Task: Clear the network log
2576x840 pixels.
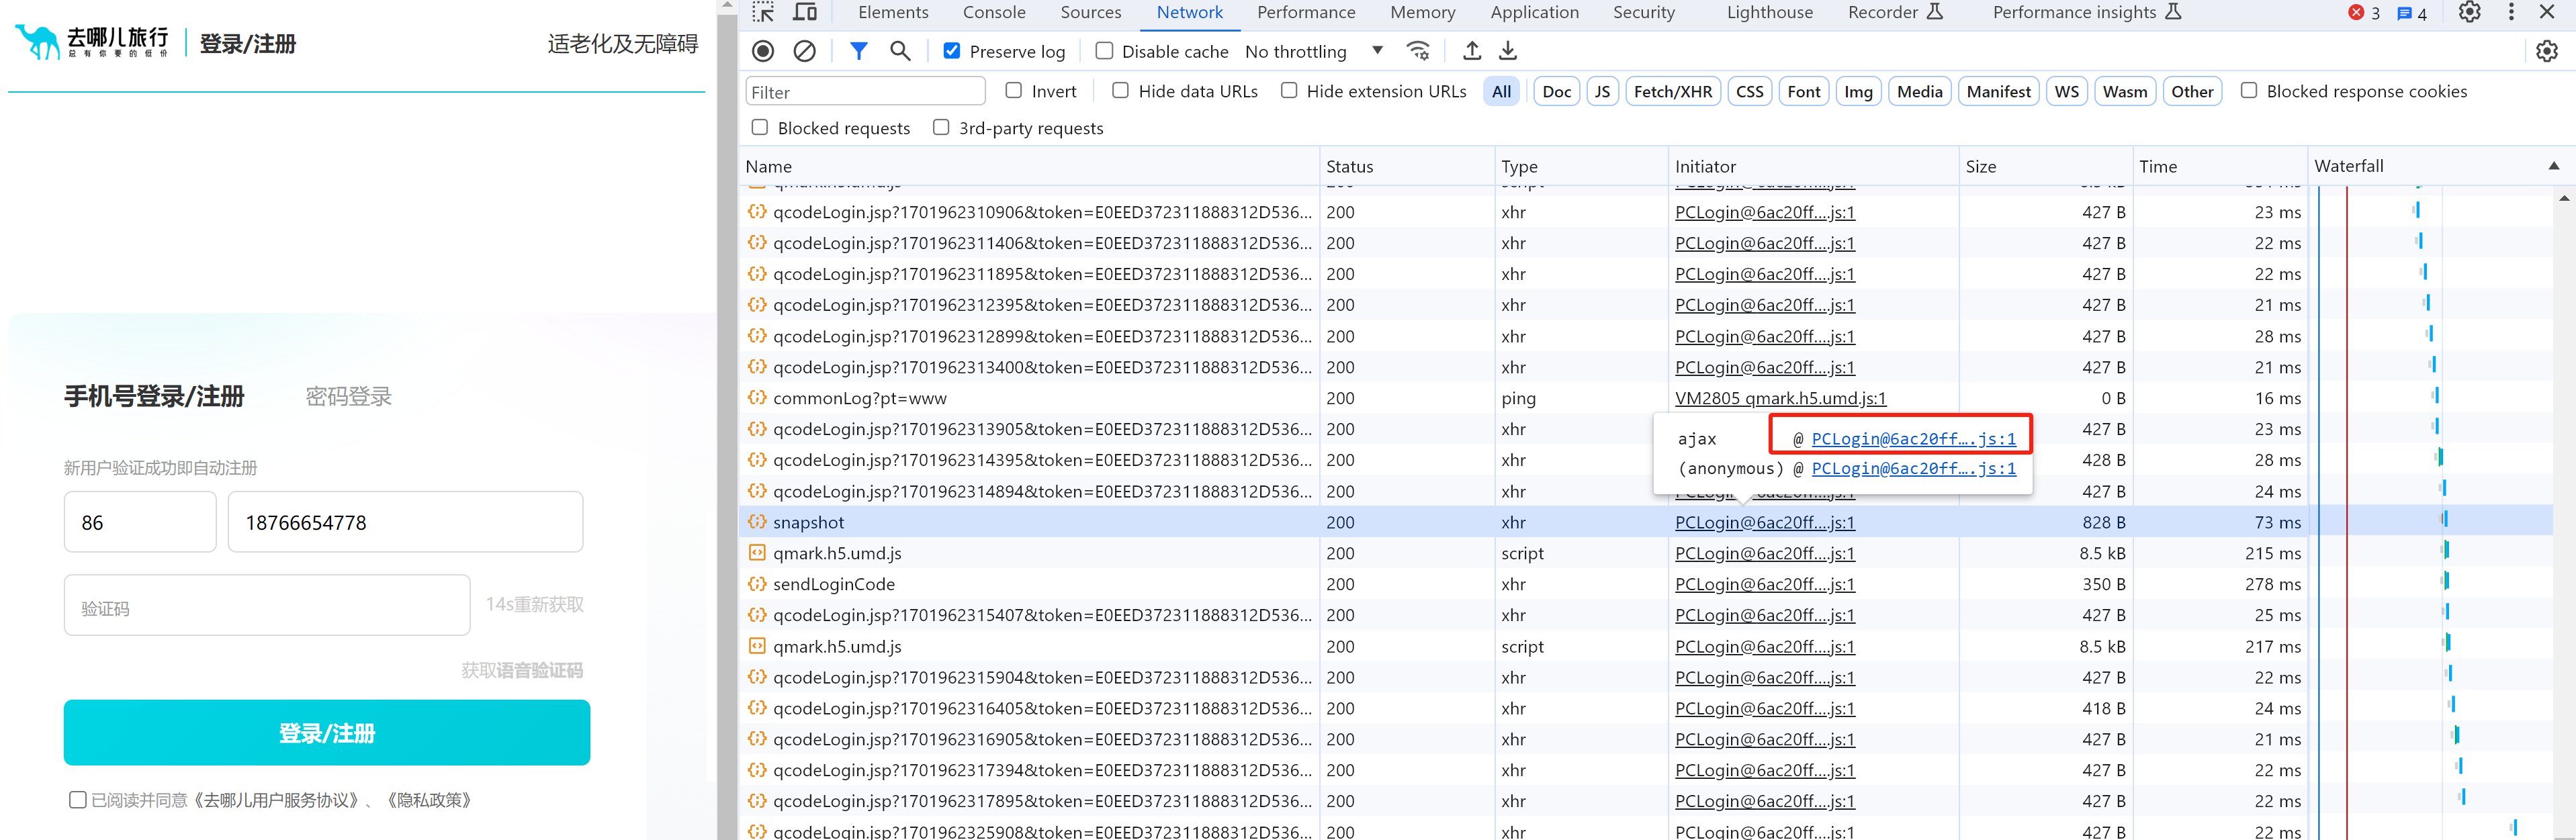Action: 804,51
